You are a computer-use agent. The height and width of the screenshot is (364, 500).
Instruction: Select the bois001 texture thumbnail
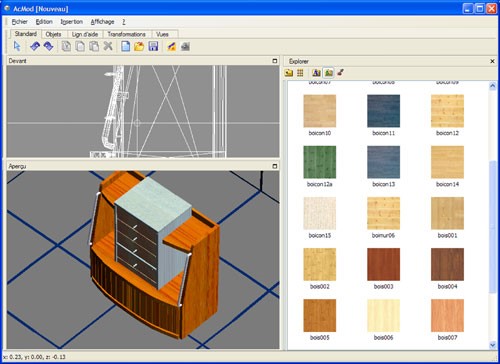(x=447, y=213)
